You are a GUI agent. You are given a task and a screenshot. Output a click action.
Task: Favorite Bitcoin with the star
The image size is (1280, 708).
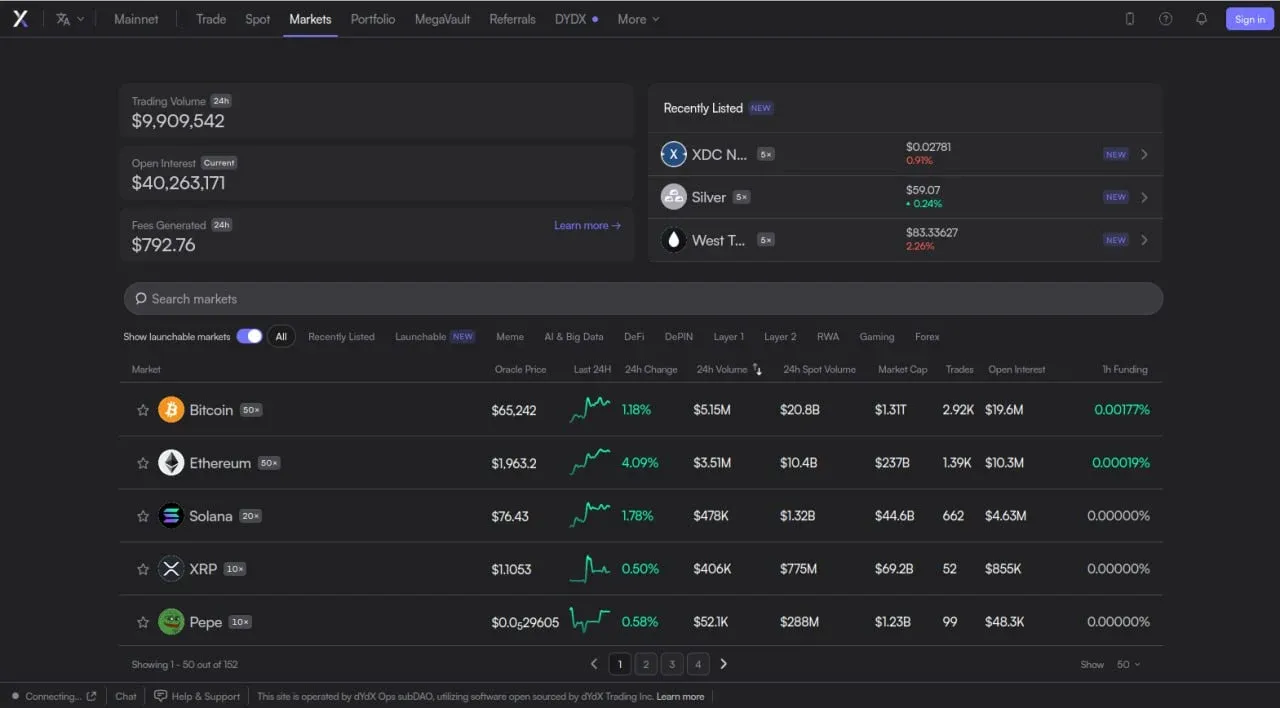(143, 410)
